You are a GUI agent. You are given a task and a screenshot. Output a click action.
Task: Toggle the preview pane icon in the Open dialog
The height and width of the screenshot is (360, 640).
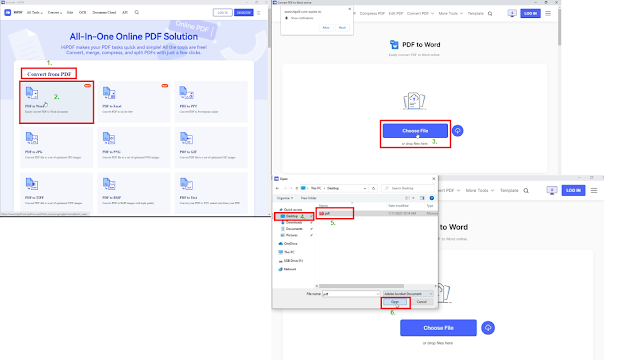tap(422, 198)
